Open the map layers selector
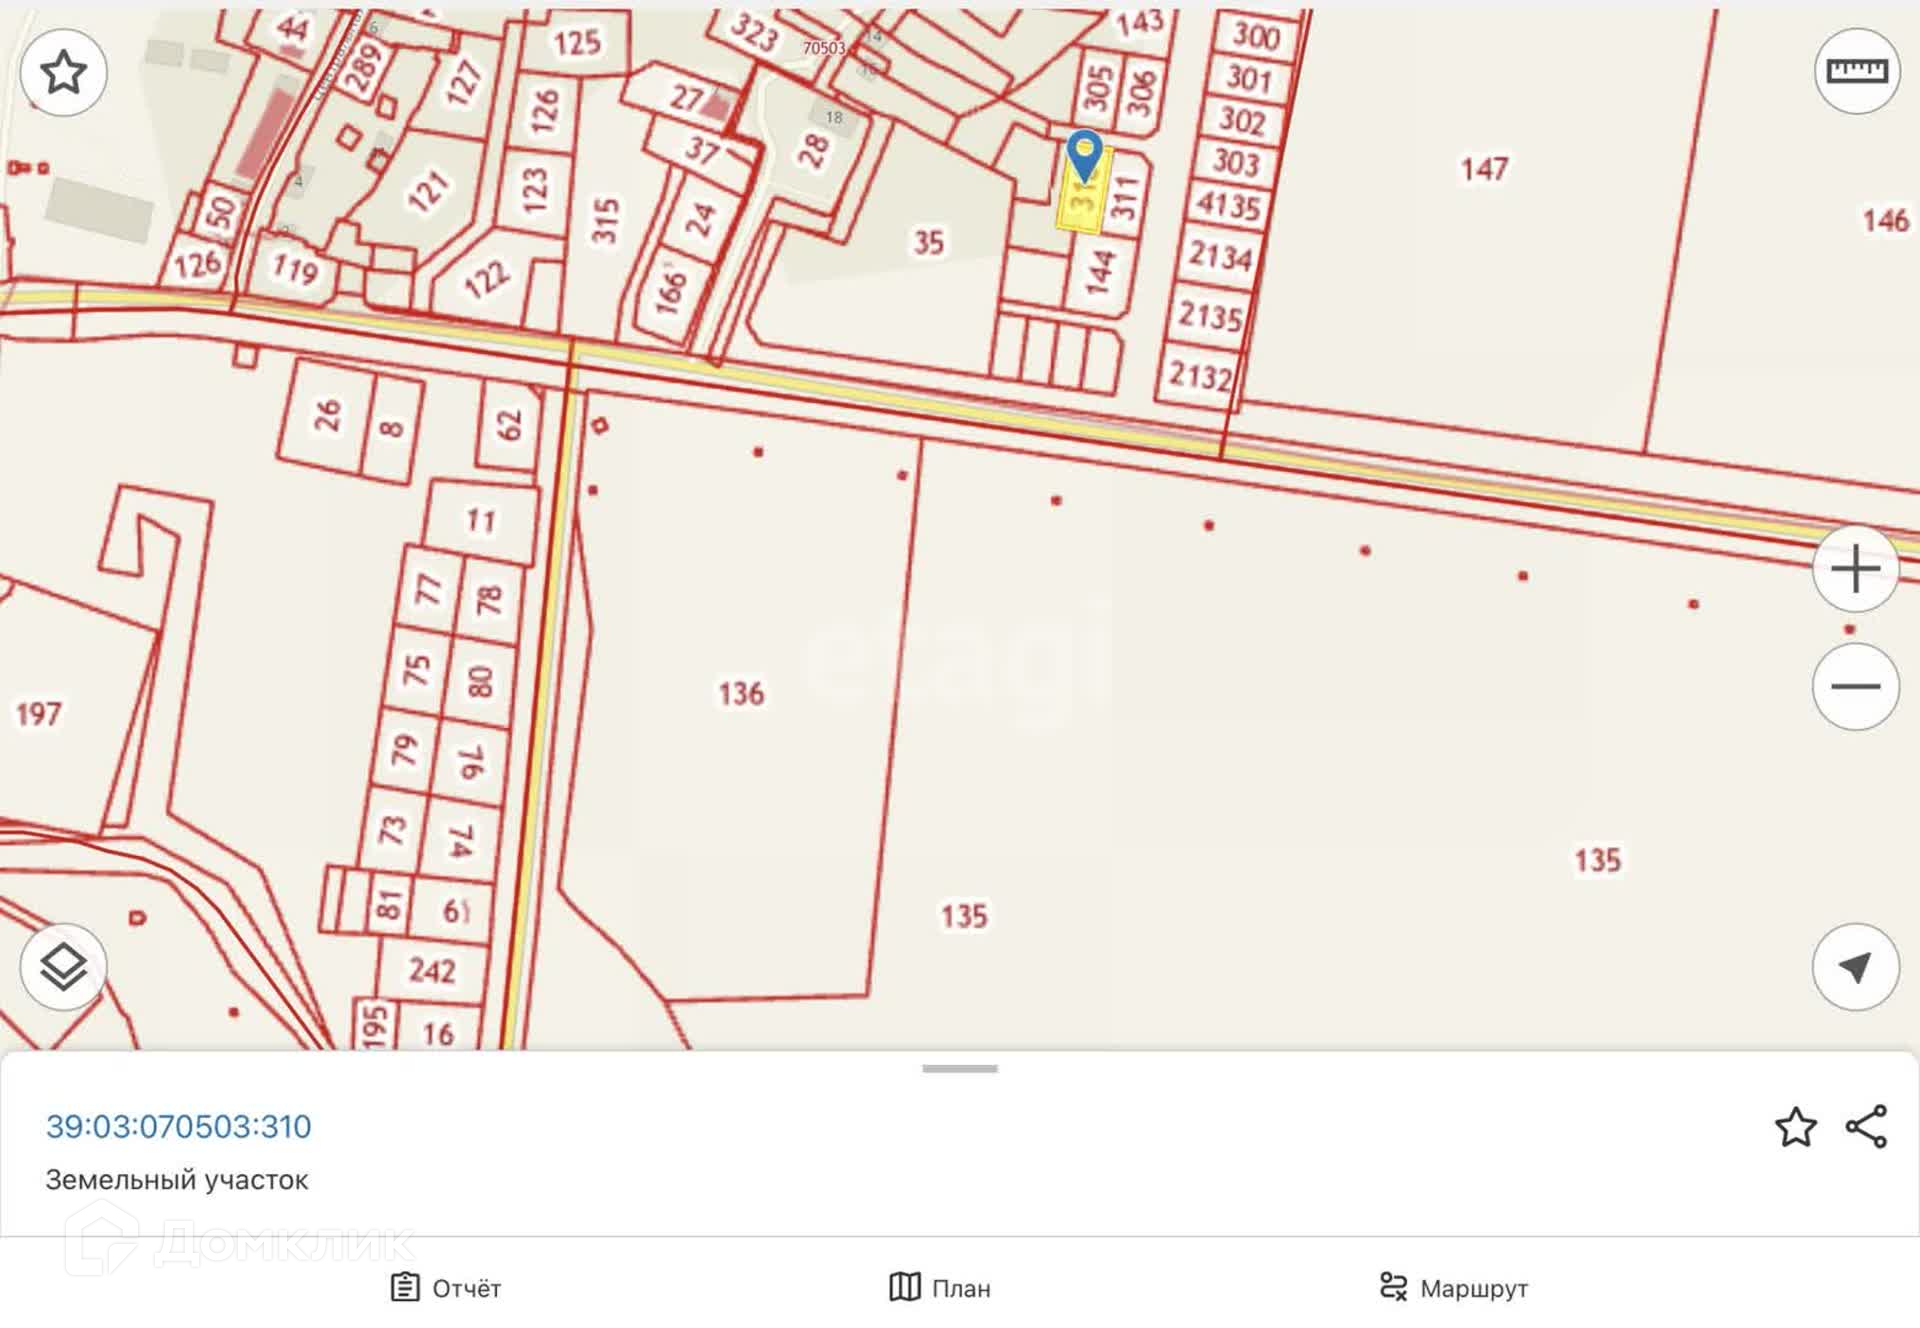Screen dimensions: 1920x1328 pos(63,966)
